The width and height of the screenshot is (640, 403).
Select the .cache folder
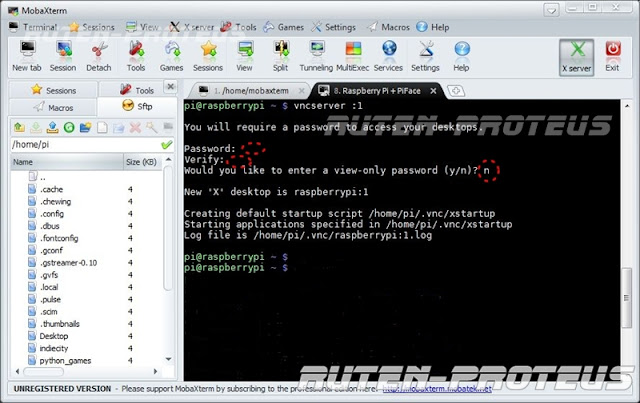[45, 189]
